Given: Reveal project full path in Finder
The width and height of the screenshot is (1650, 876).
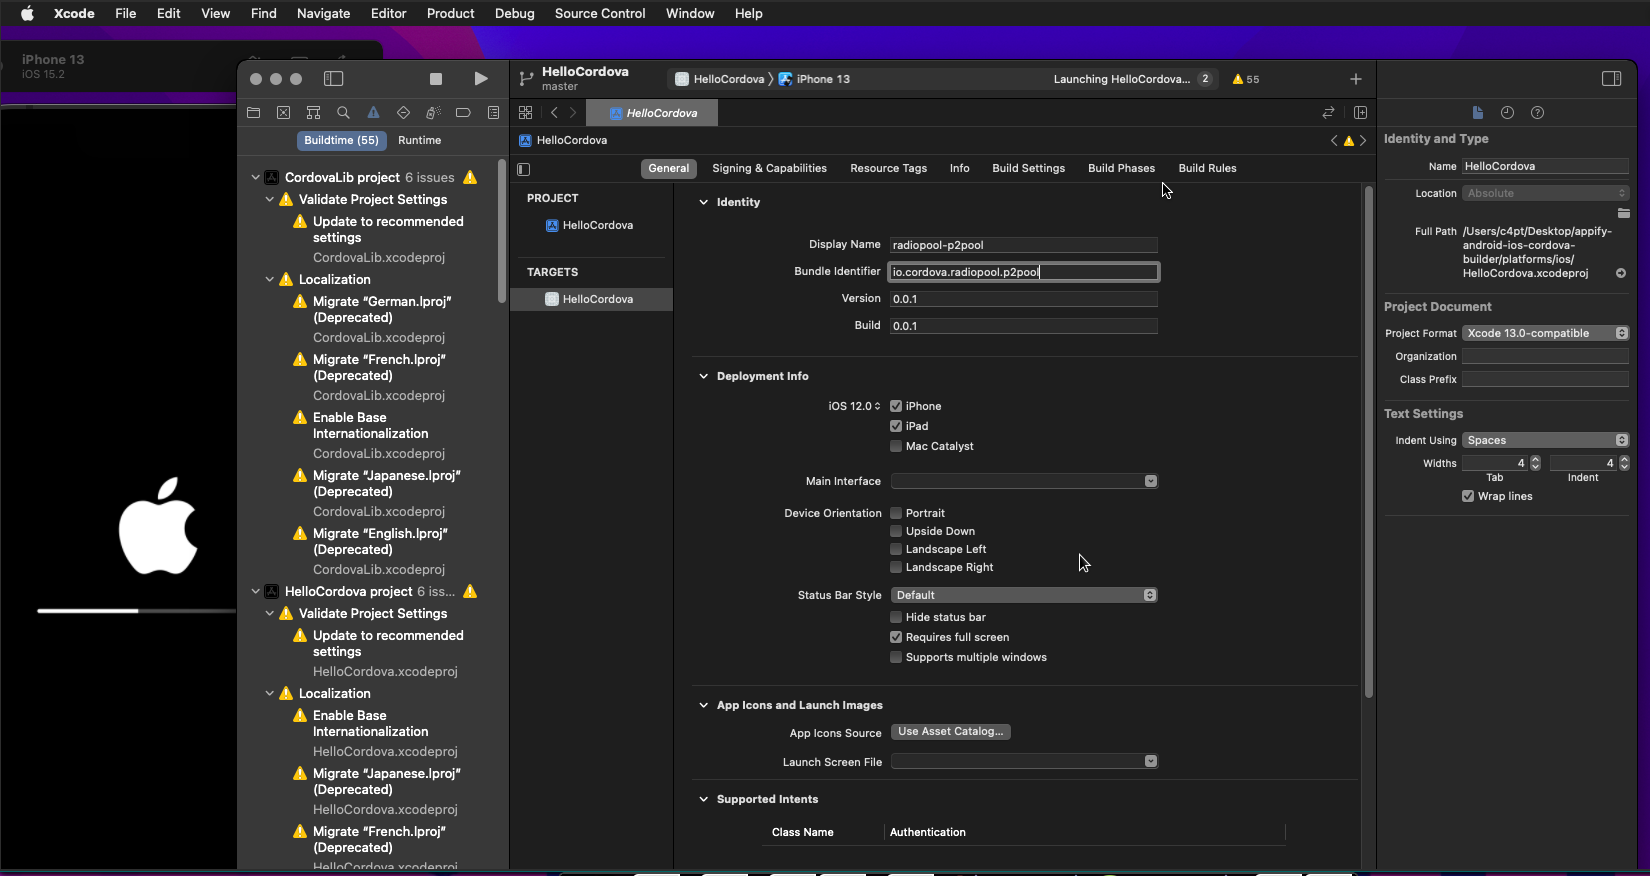Looking at the screenshot, I should coord(1621,273).
